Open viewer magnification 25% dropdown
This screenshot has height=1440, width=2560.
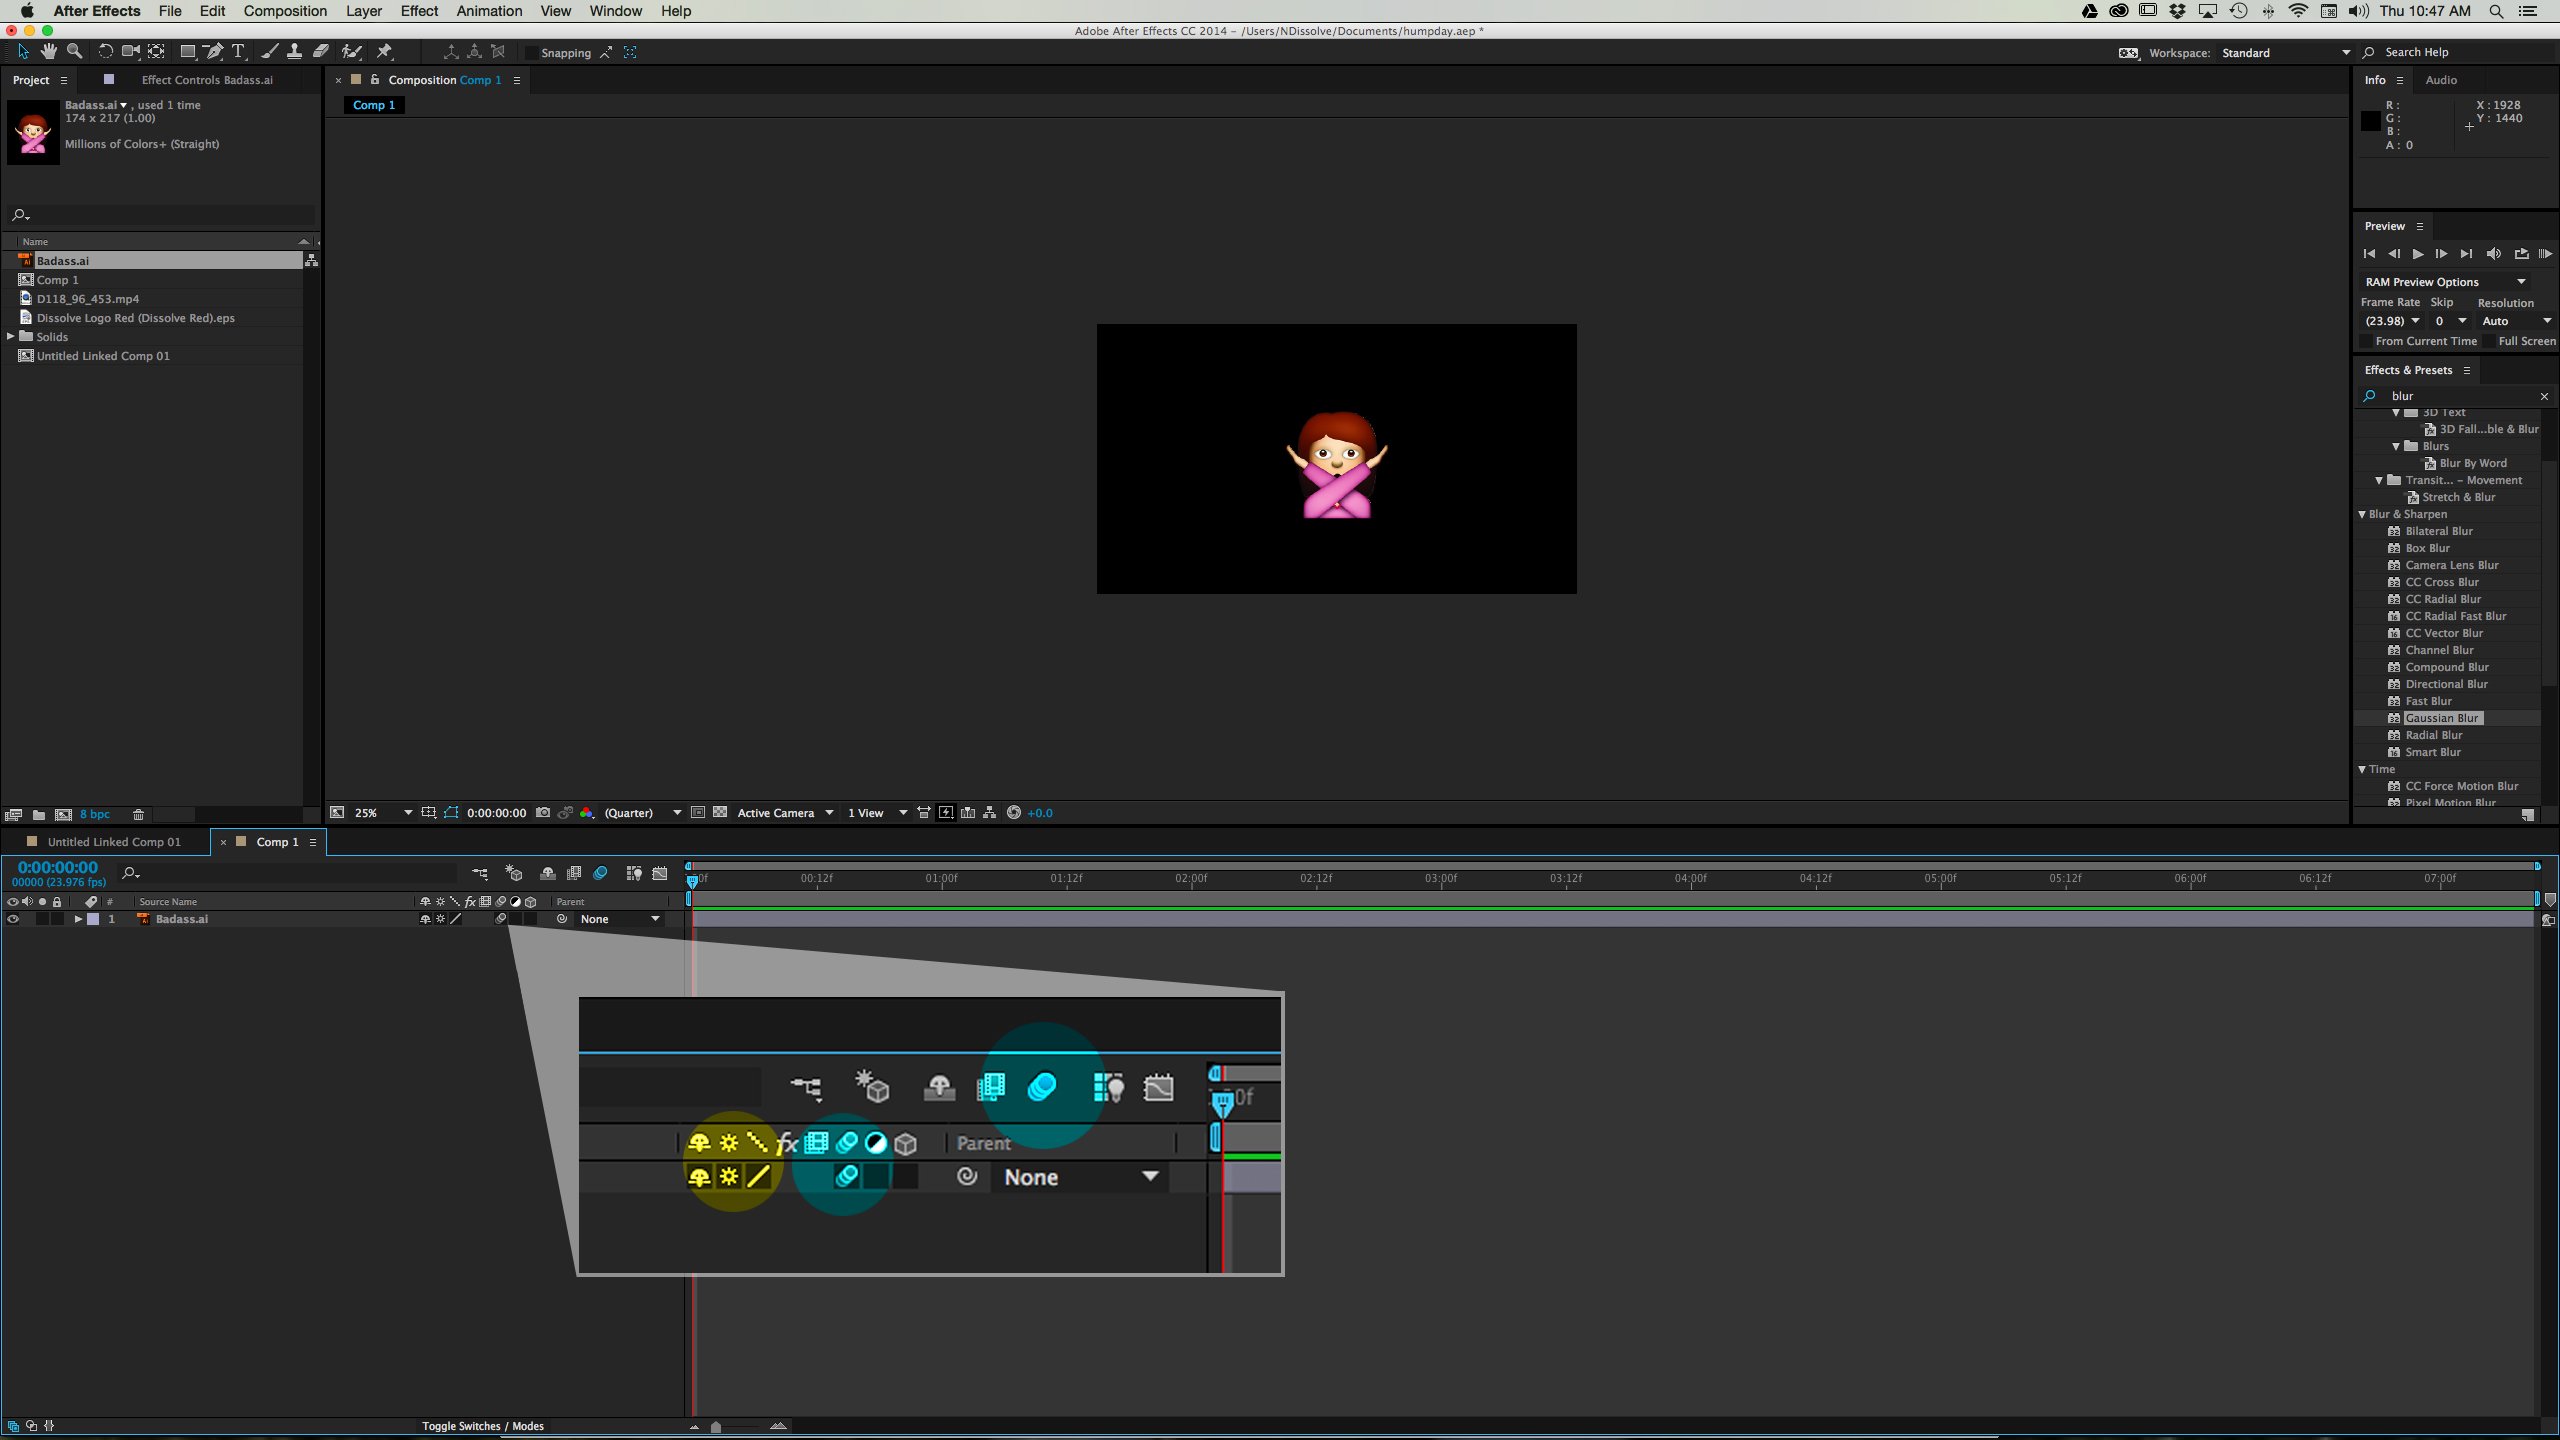click(384, 813)
